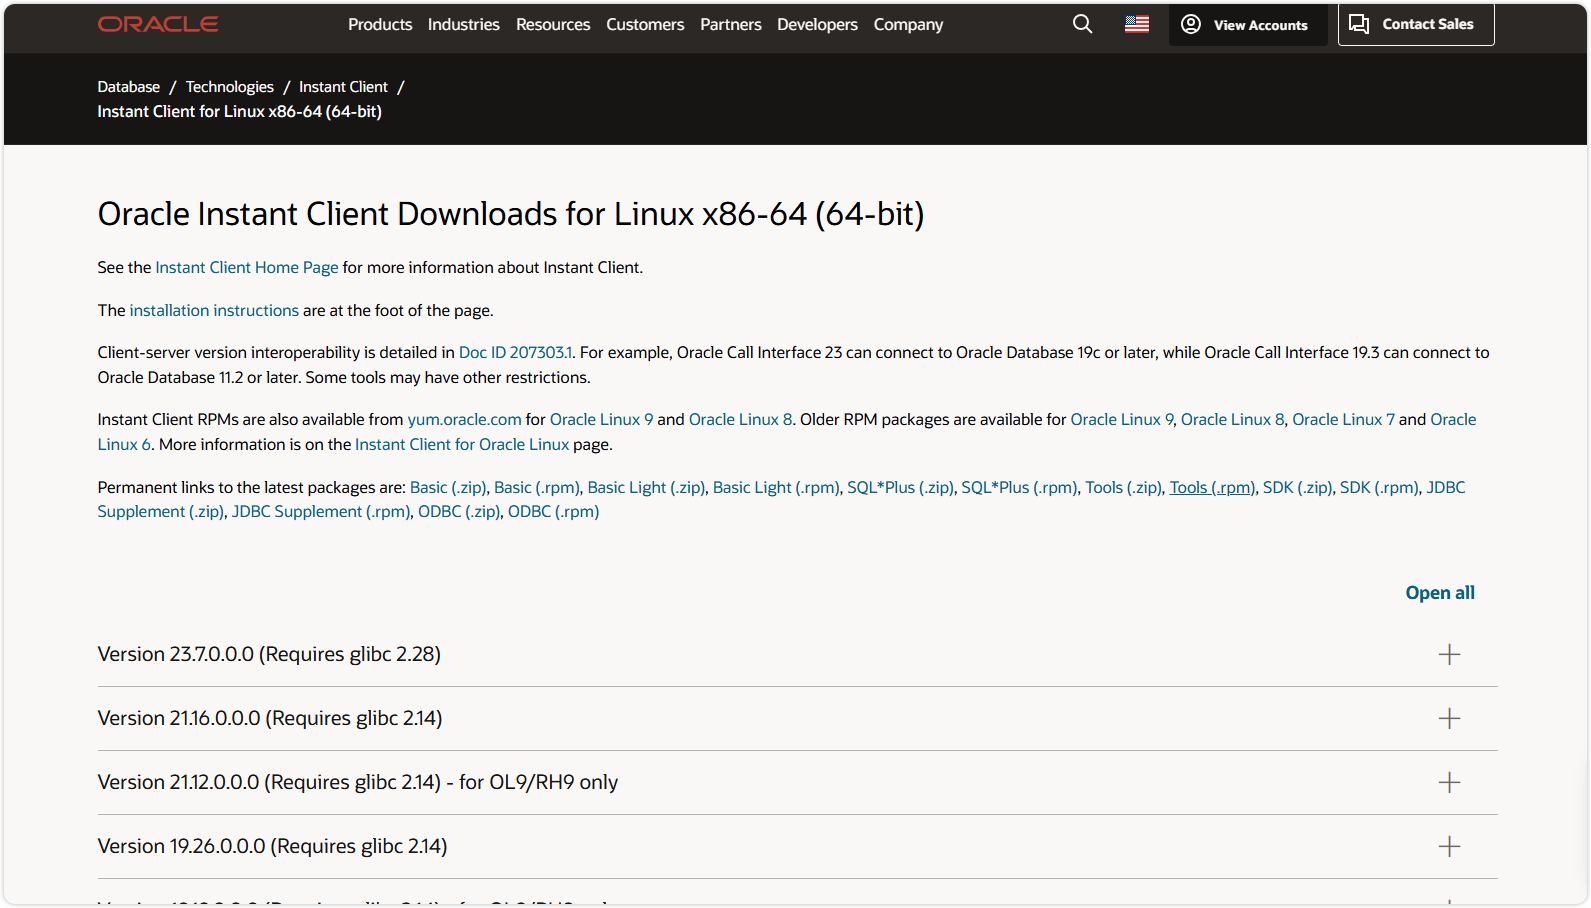The height and width of the screenshot is (908, 1591).
Task: Open the Developers menu
Action: click(x=817, y=24)
